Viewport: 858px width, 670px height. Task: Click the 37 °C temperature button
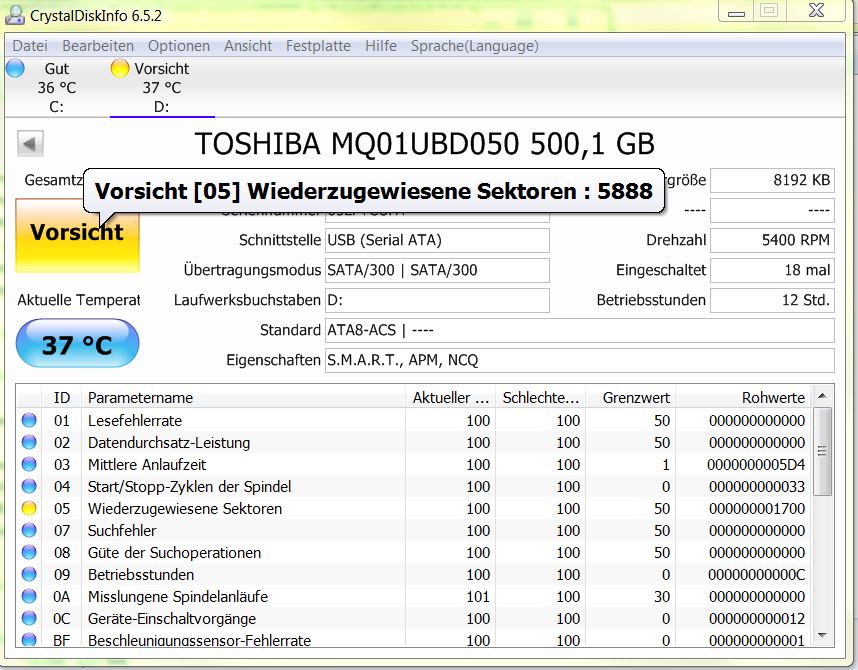pos(77,343)
